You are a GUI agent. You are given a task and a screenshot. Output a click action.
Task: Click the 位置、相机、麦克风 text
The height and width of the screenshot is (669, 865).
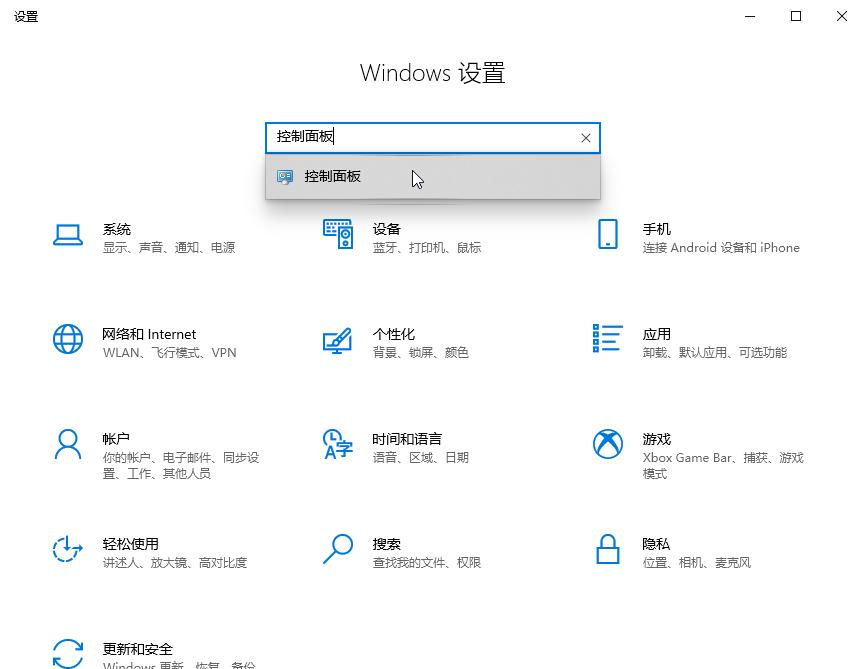[697, 563]
